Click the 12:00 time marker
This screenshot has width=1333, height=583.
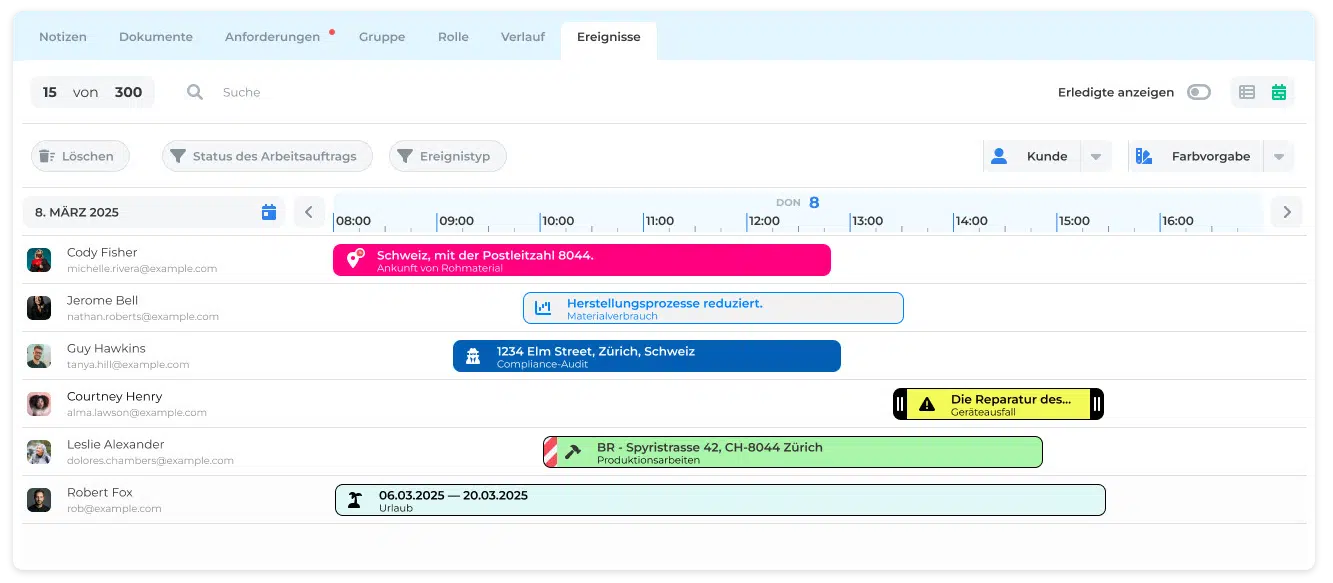click(763, 221)
